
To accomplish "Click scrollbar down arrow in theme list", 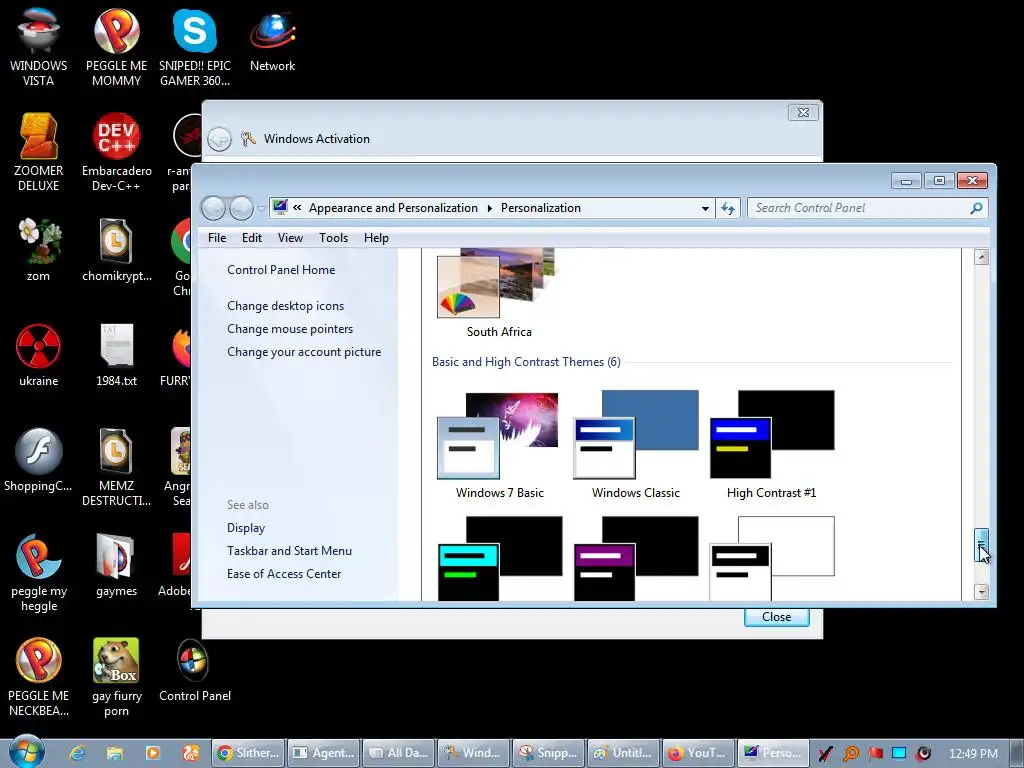I will [x=981, y=592].
